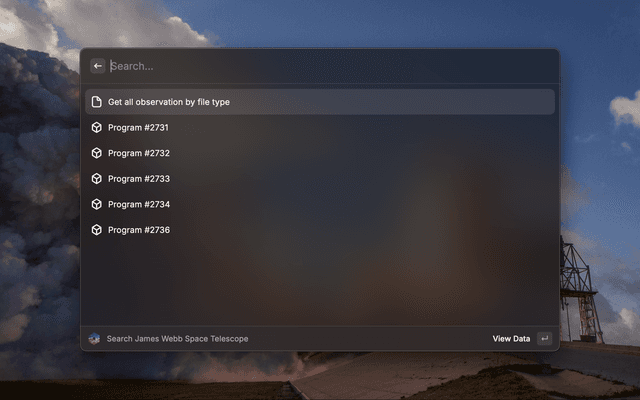Click the Enter key icon beside View Data
Image resolution: width=640 pixels, height=400 pixels.
click(544, 339)
